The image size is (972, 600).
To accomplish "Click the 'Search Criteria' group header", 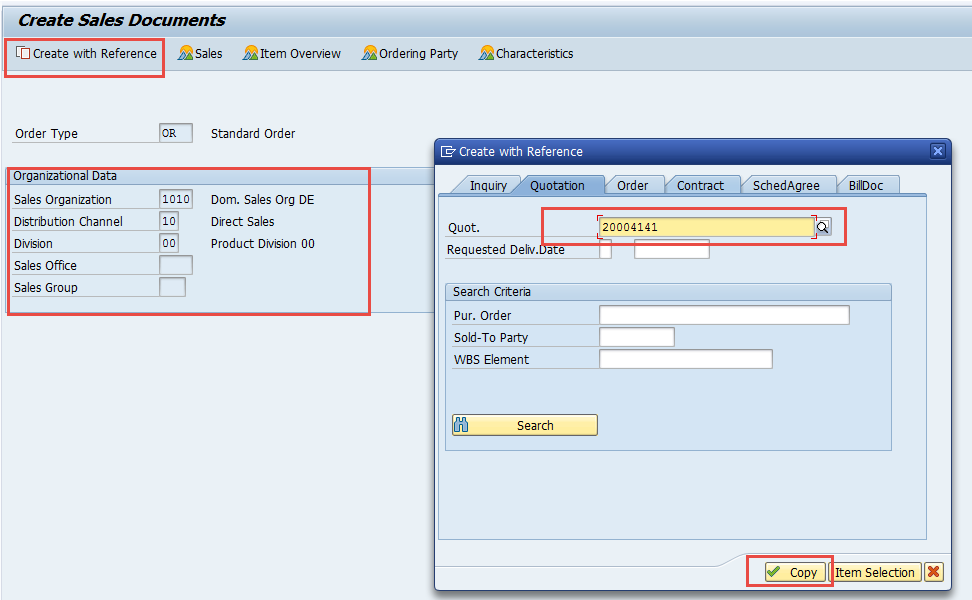I will click(492, 291).
